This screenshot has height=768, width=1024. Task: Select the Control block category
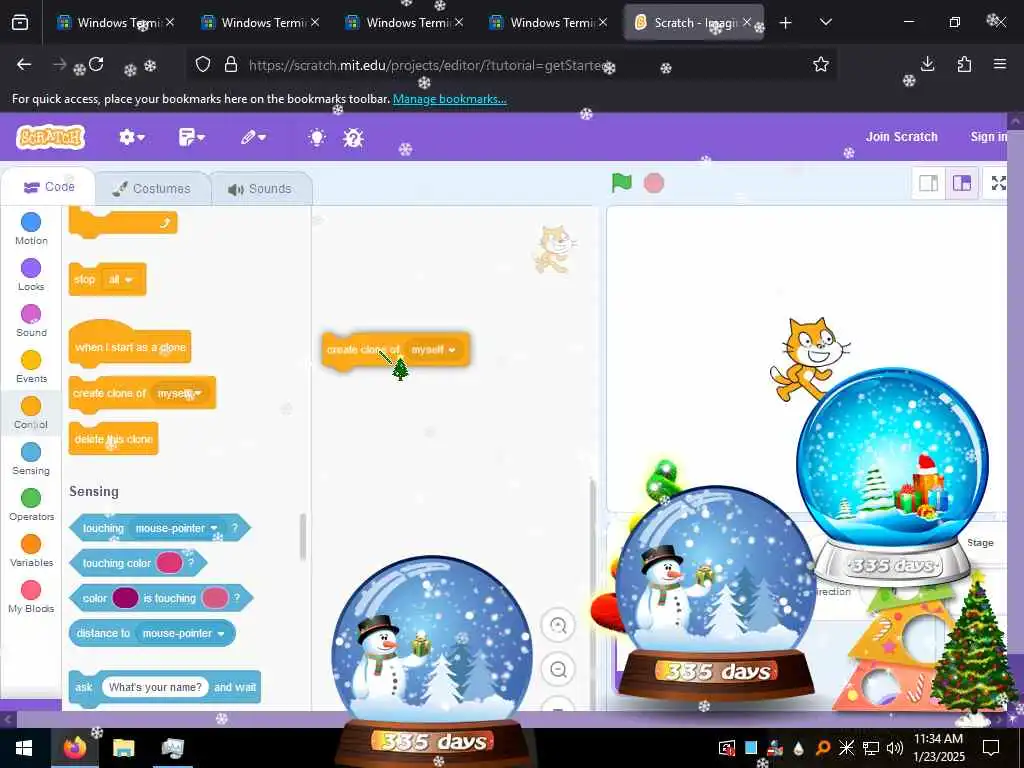coord(31,413)
